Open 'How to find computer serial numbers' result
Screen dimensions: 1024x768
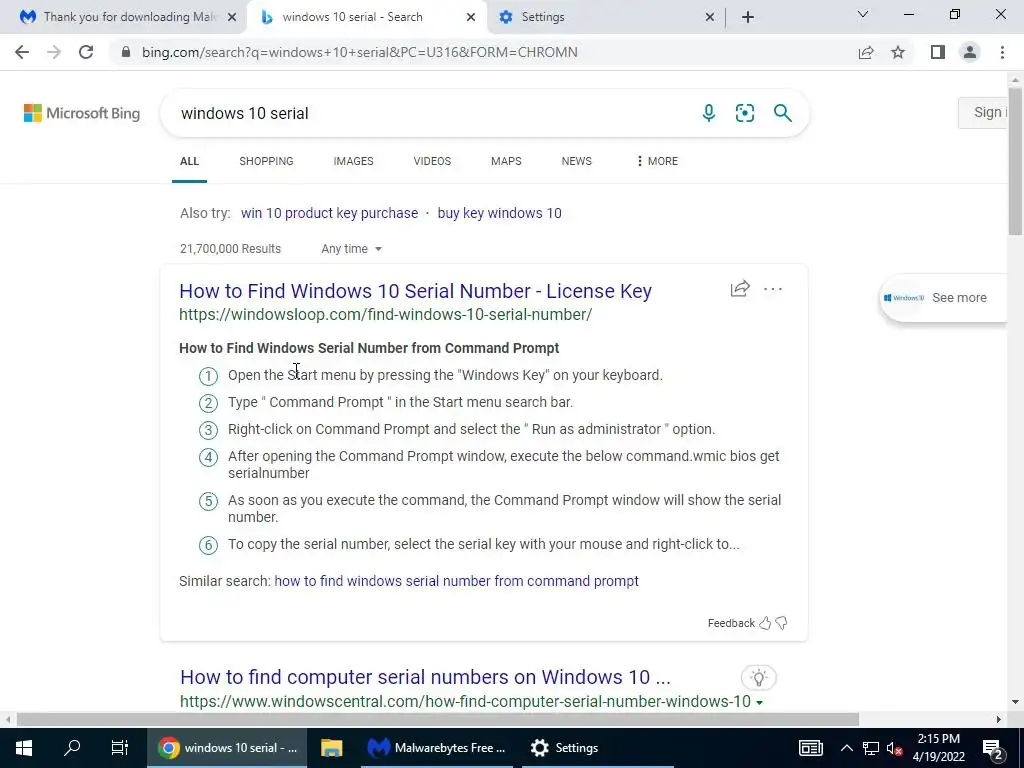point(425,677)
